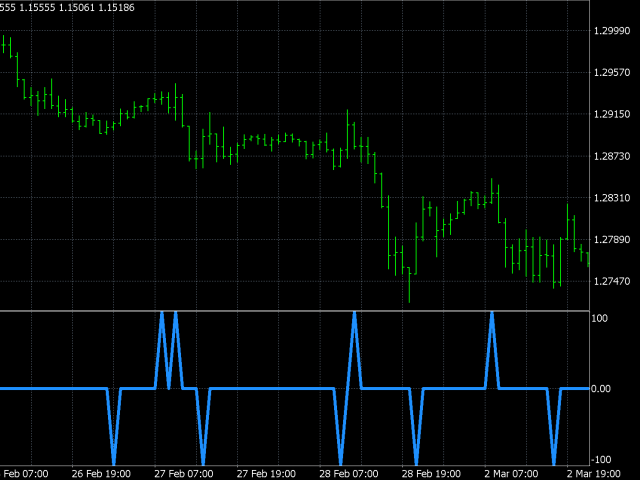Click the 27 Feb 19:00 time axis label
This screenshot has height=480, width=640.
266,474
